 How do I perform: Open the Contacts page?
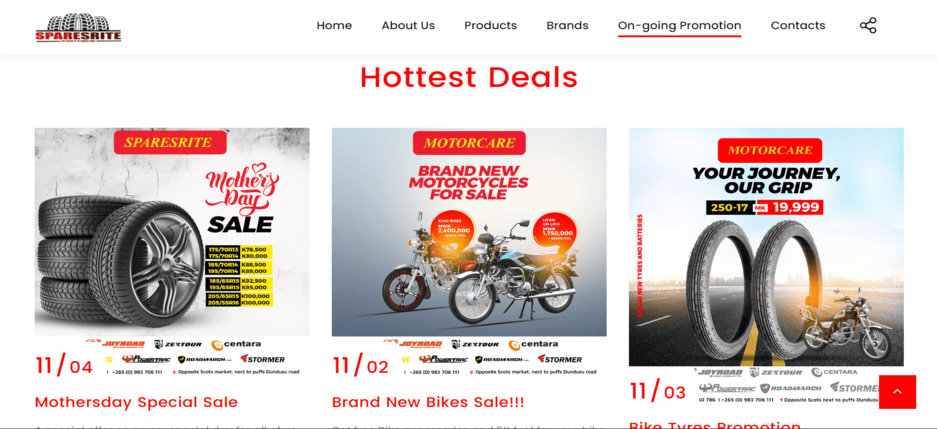798,26
